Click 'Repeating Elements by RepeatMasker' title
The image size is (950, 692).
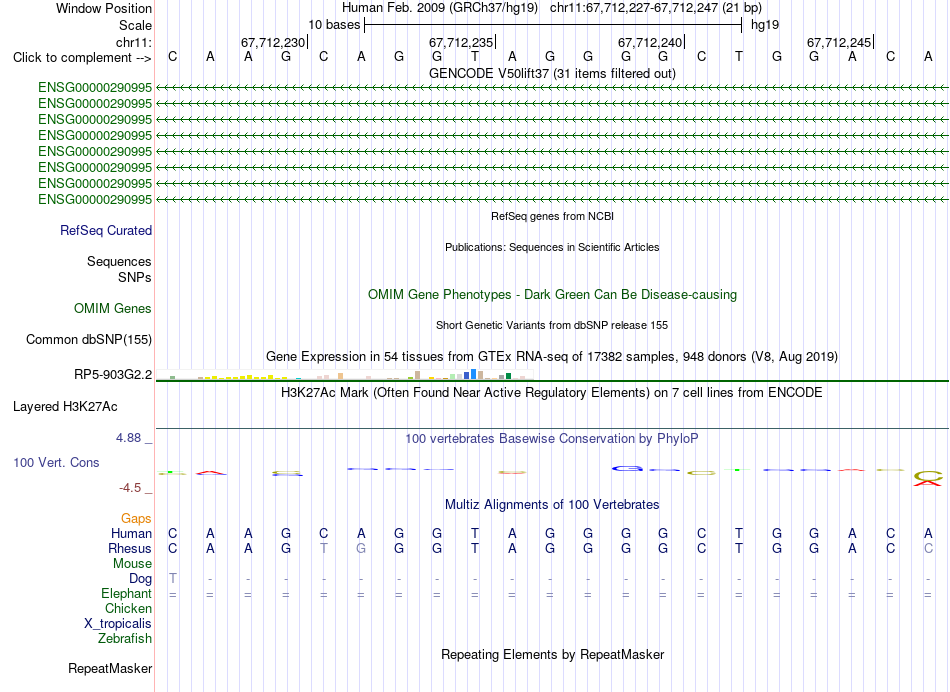pos(553,654)
